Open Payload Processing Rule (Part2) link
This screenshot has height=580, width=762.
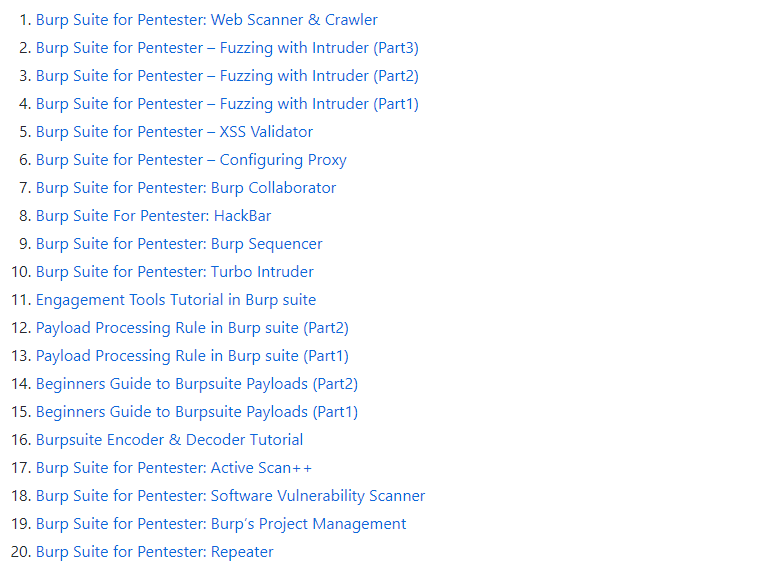pos(192,328)
